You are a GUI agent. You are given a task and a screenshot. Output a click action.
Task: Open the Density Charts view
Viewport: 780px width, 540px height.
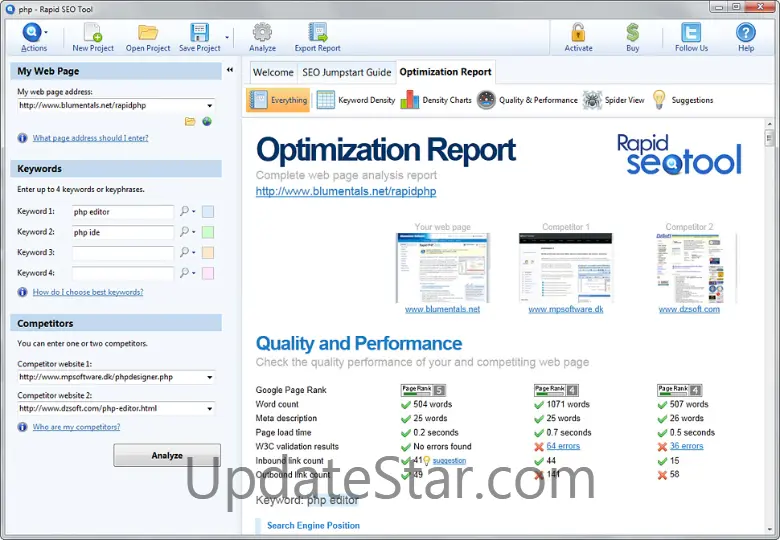click(x=436, y=100)
